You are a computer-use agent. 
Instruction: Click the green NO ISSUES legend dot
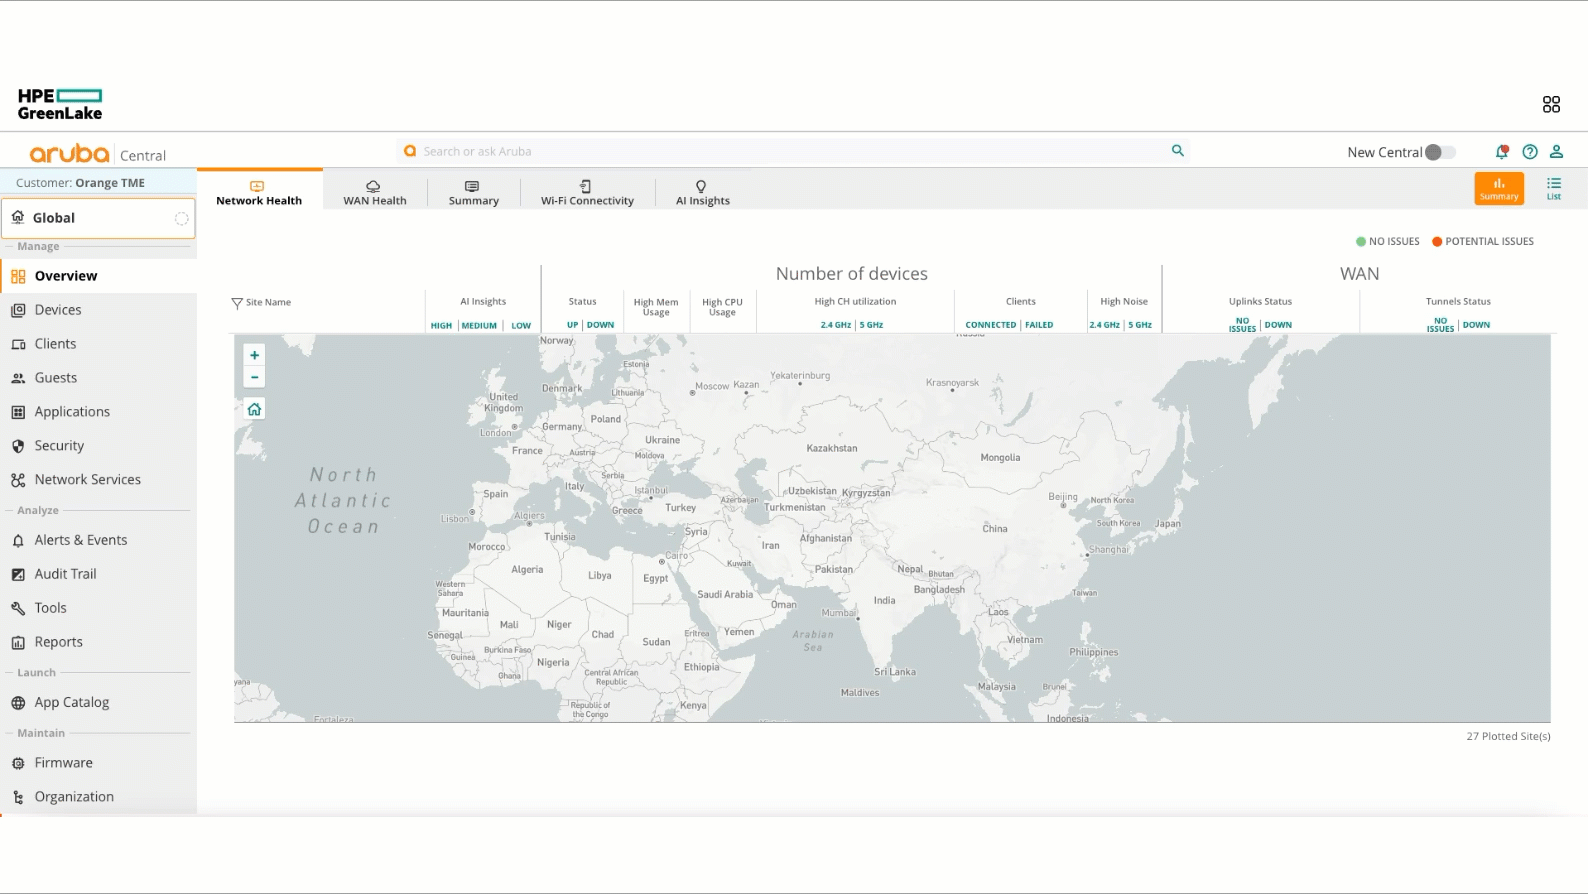(1361, 242)
